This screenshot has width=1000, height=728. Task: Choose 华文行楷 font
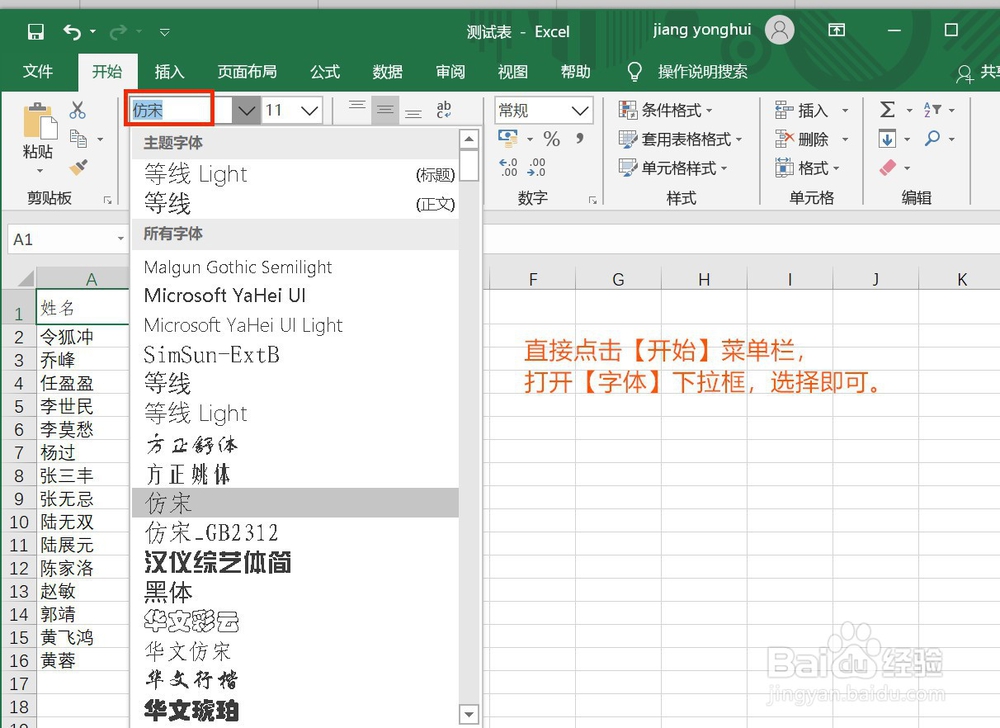click(x=295, y=680)
